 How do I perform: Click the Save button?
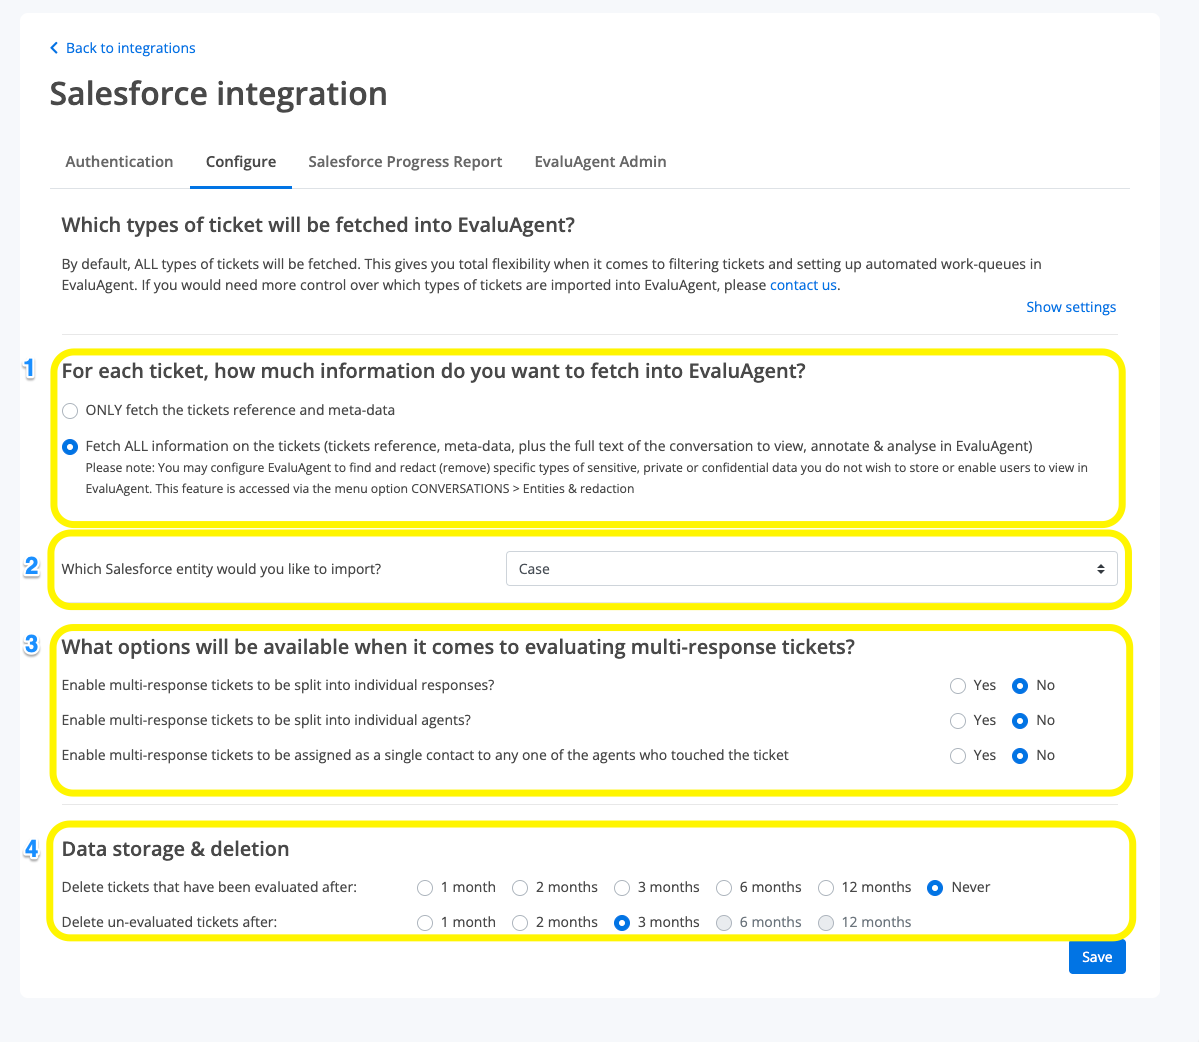click(x=1097, y=957)
